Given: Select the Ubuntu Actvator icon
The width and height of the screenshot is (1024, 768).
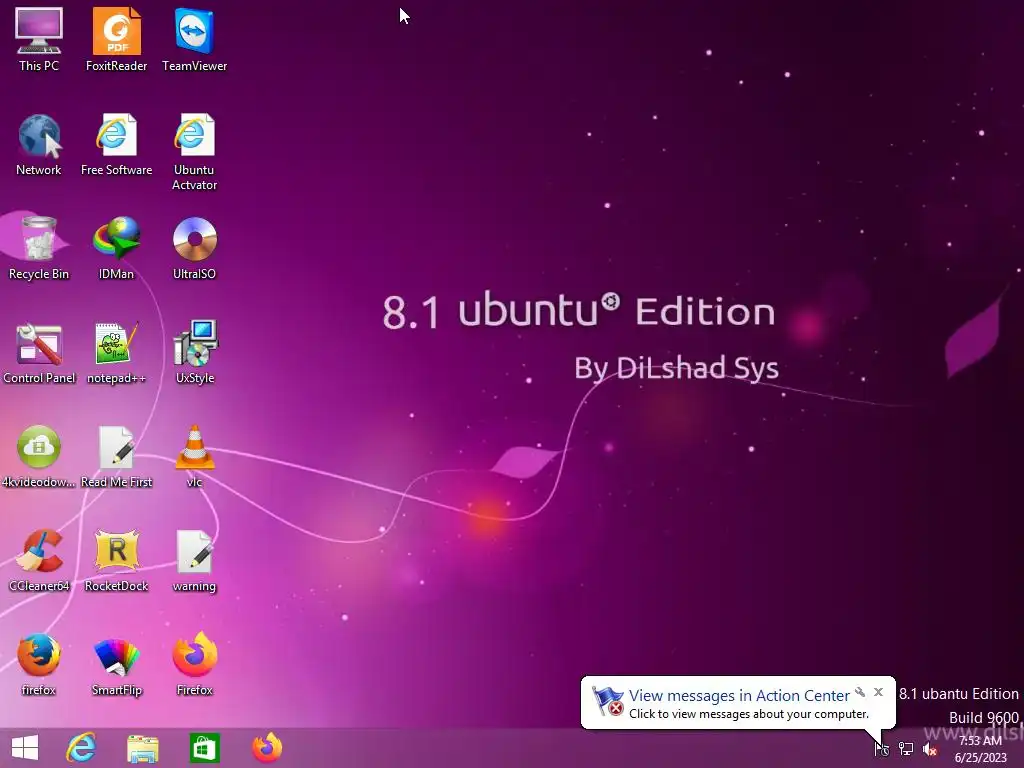Looking at the screenshot, I should click(194, 152).
